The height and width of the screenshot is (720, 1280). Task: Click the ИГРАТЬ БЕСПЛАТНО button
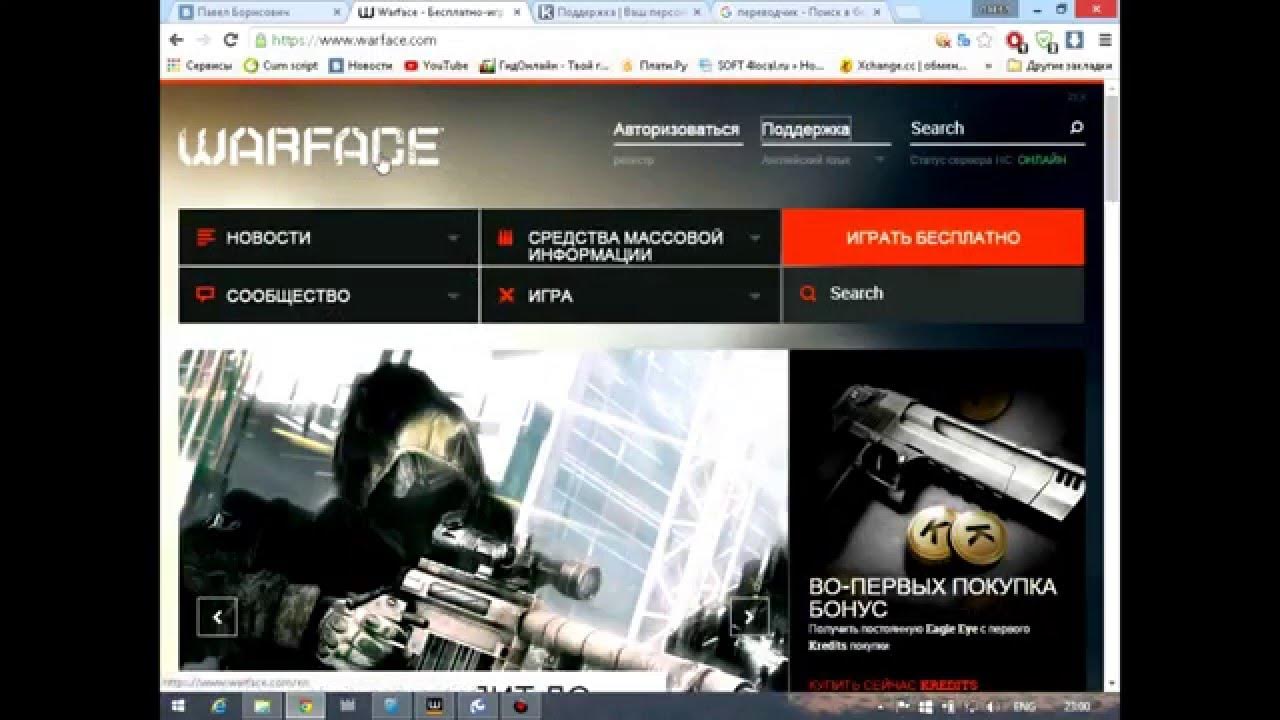(x=933, y=237)
